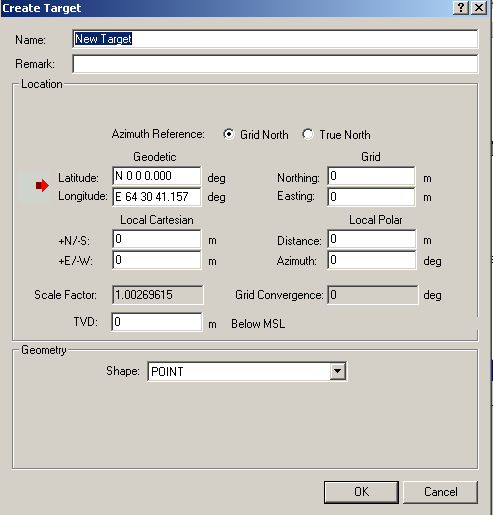The image size is (493, 515).
Task: Click the Latitude field
Action: coord(157,176)
